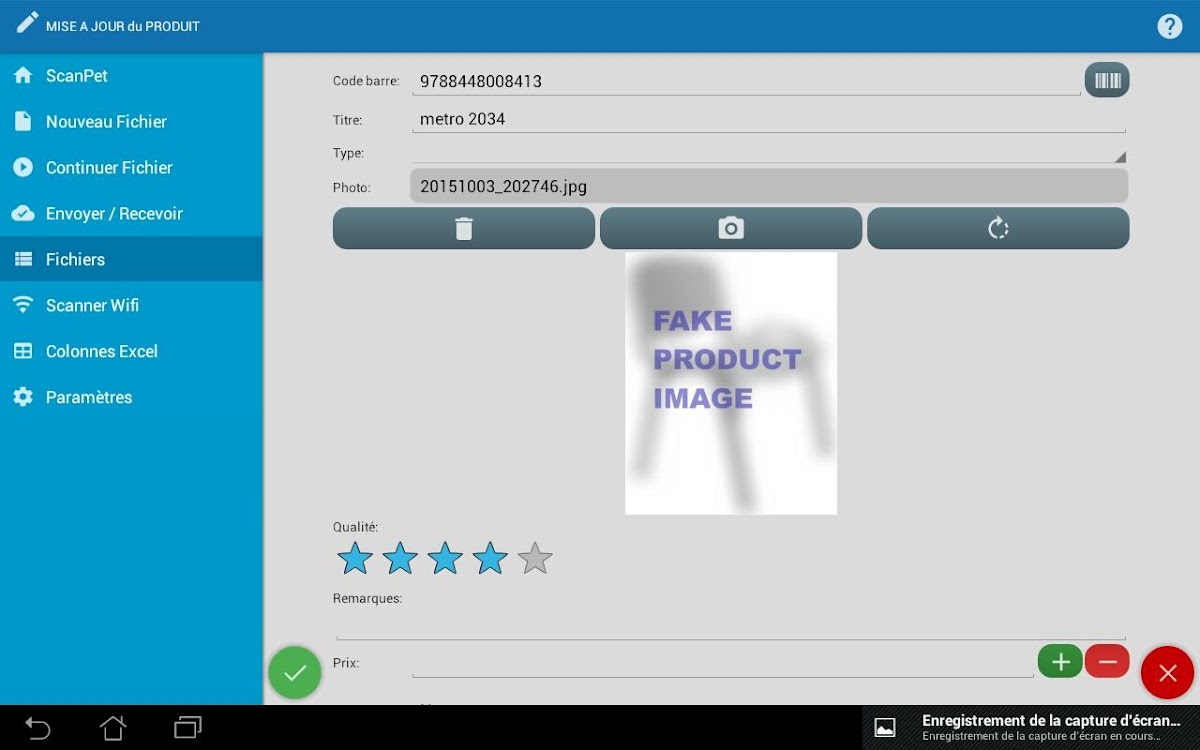Open Colonnes Excel from sidebar
Image resolution: width=1200 pixels, height=750 pixels.
point(131,351)
